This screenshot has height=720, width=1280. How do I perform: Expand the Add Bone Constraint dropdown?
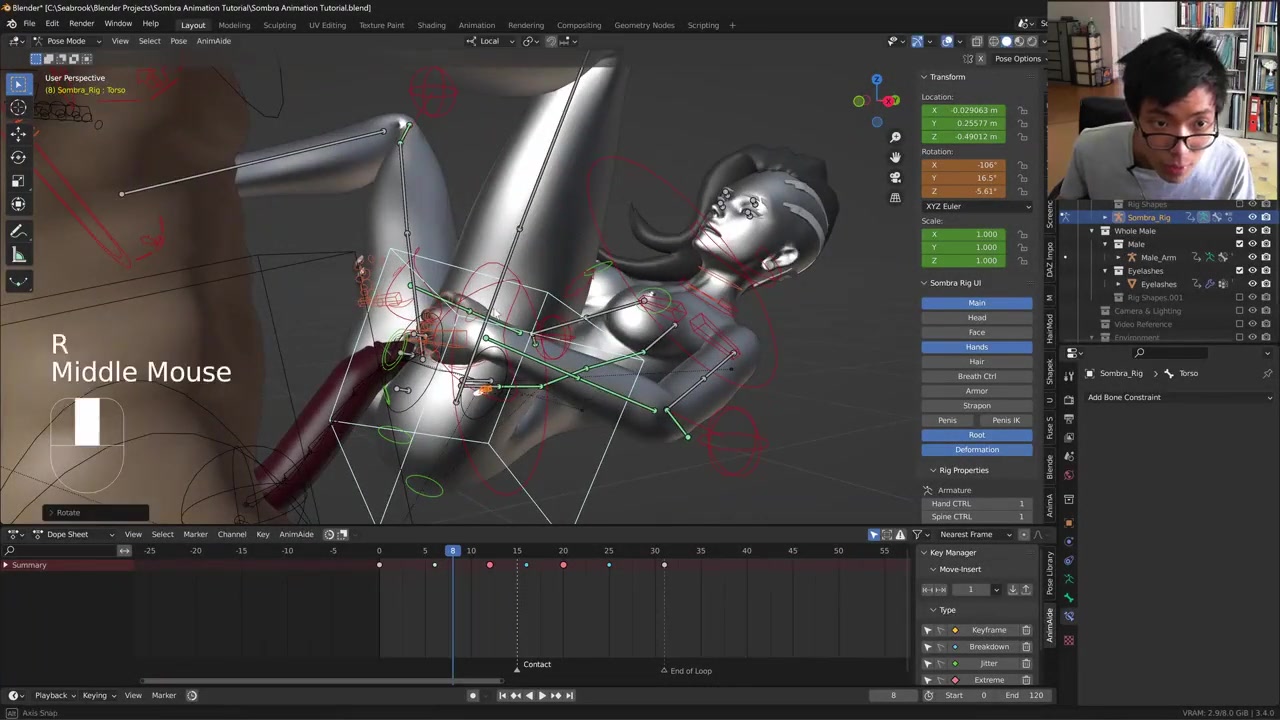[x=1178, y=397]
